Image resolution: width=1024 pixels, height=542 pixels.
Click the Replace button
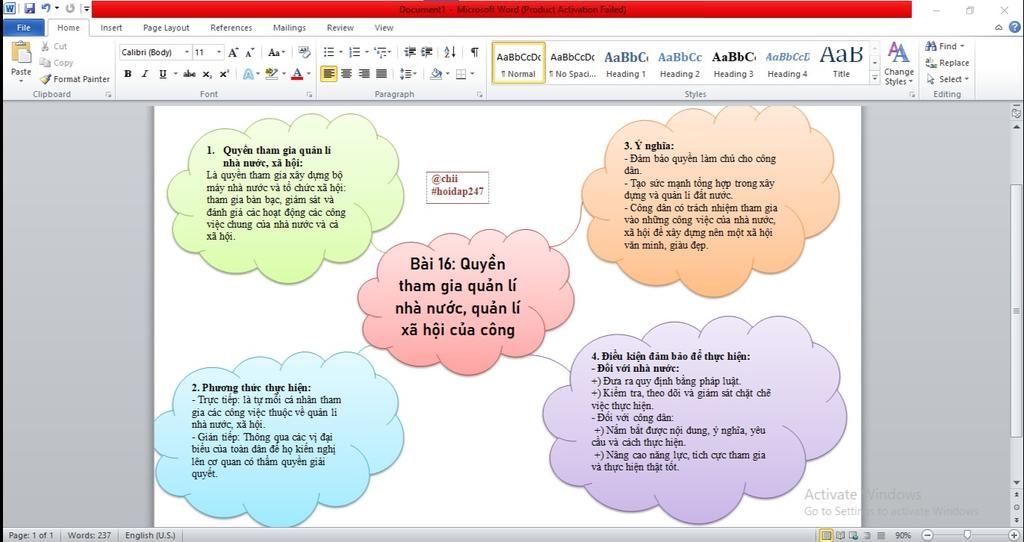tap(947, 63)
